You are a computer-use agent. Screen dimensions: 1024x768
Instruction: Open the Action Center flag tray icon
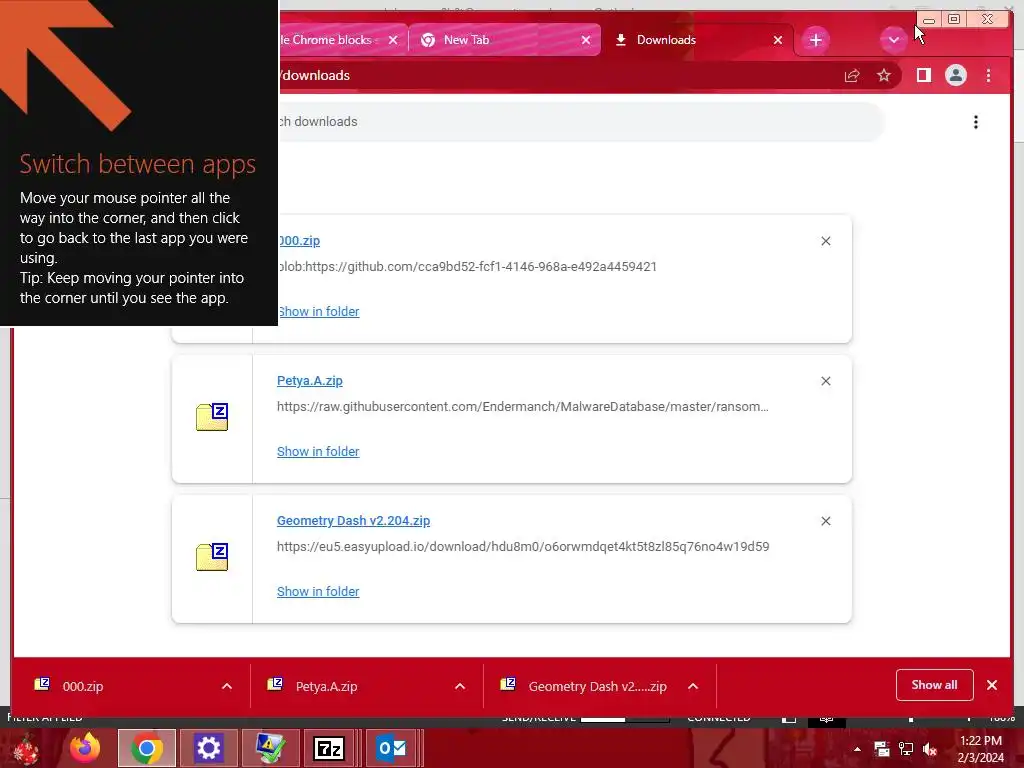tap(882, 749)
